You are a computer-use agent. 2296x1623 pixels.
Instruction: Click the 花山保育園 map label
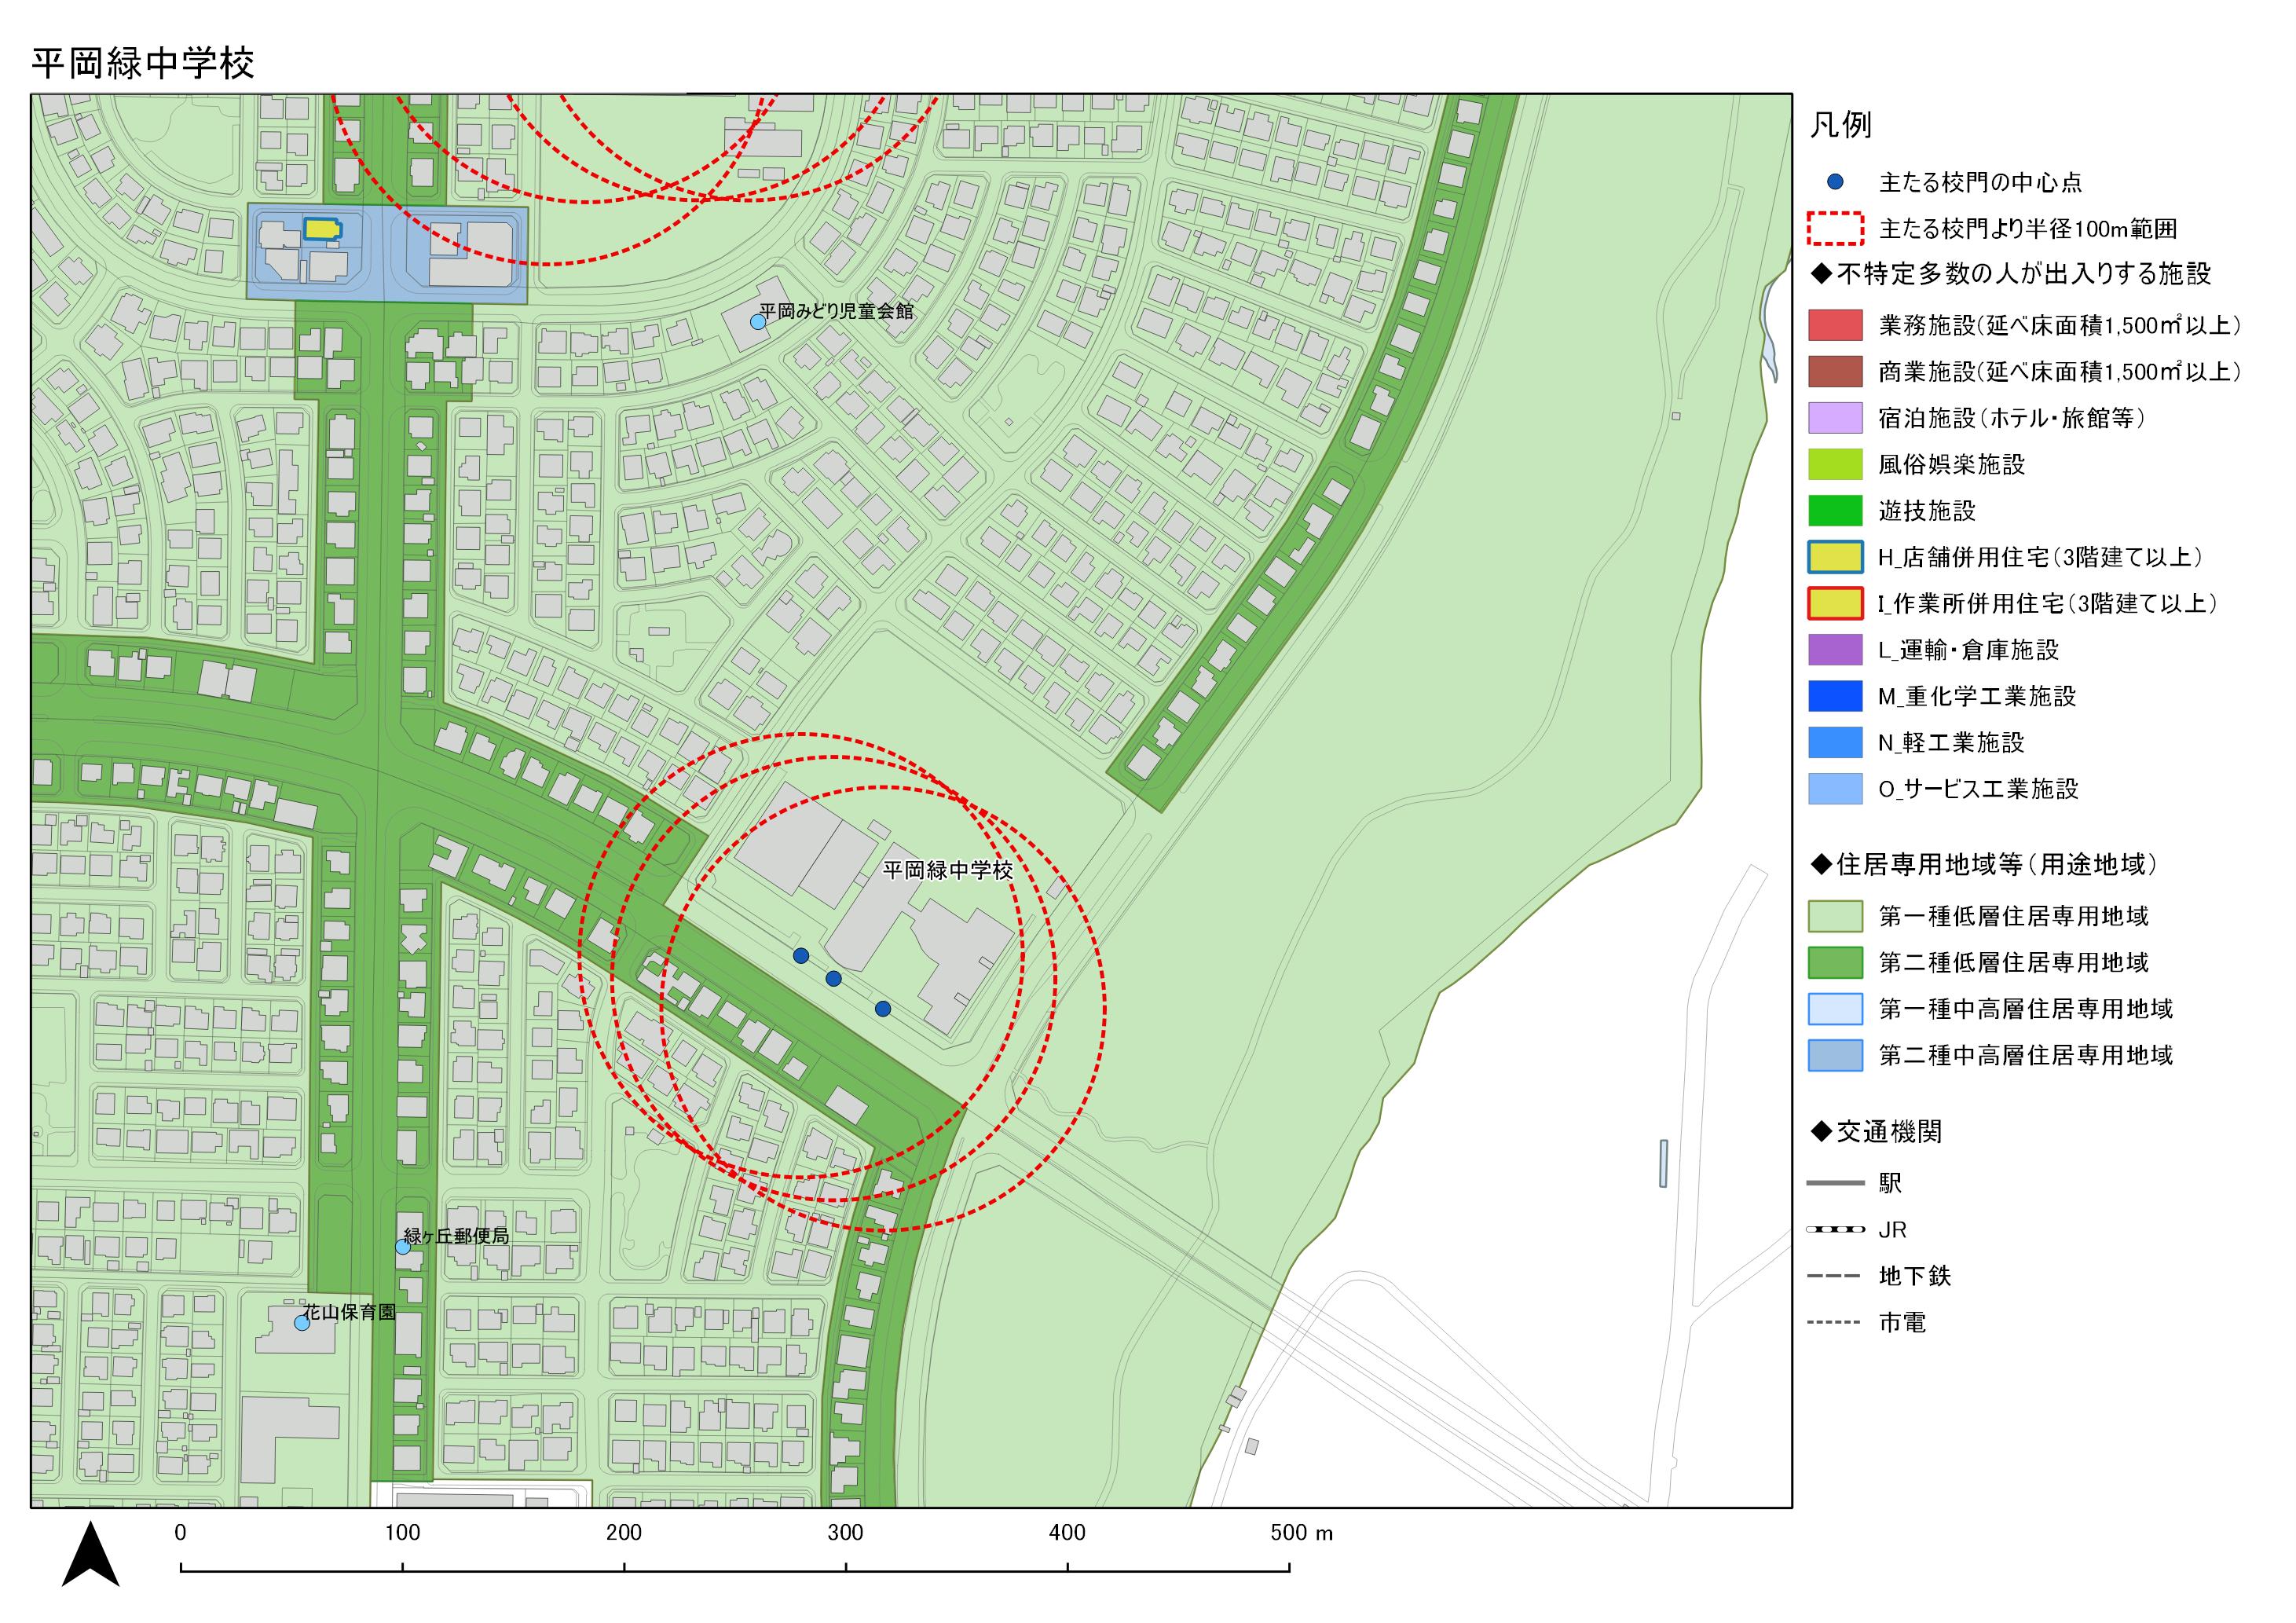coord(349,1312)
